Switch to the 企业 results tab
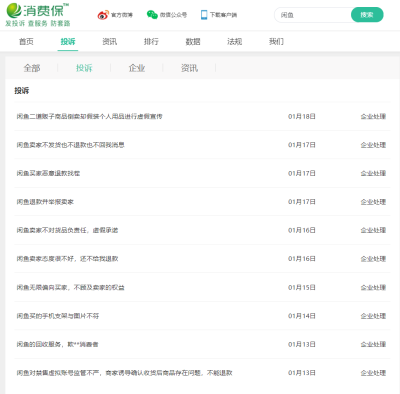400x394 pixels. [x=137, y=68]
